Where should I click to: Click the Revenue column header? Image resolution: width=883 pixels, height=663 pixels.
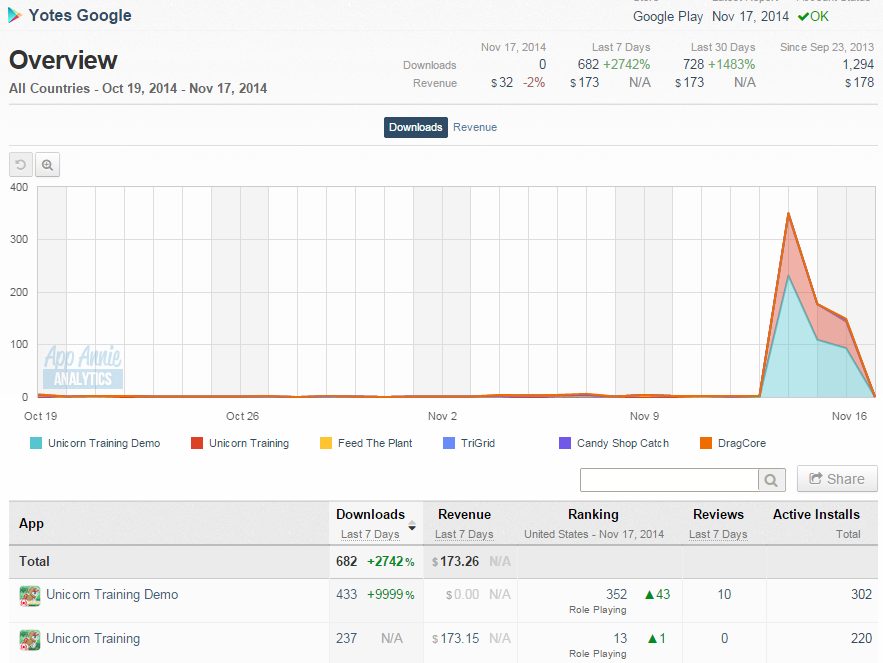pyautogui.click(x=464, y=514)
